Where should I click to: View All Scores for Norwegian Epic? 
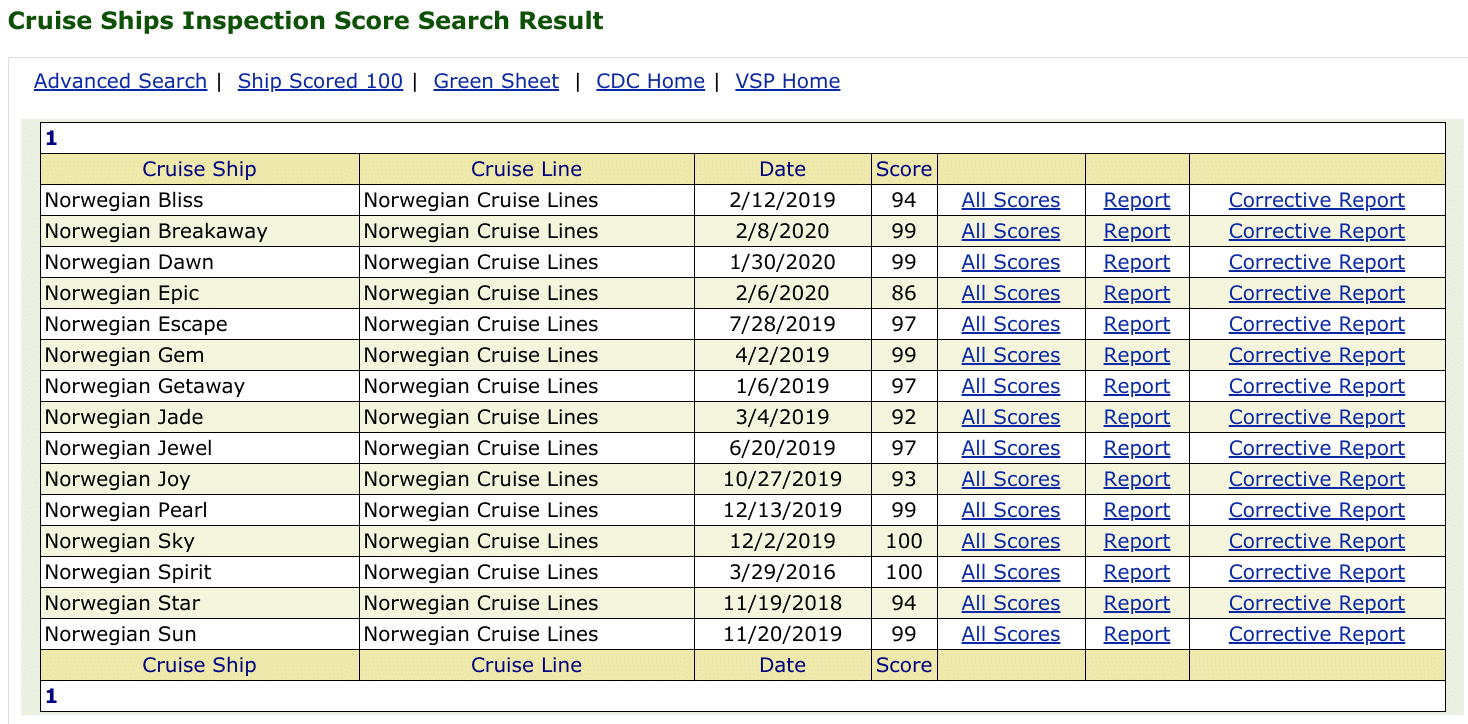click(1011, 292)
